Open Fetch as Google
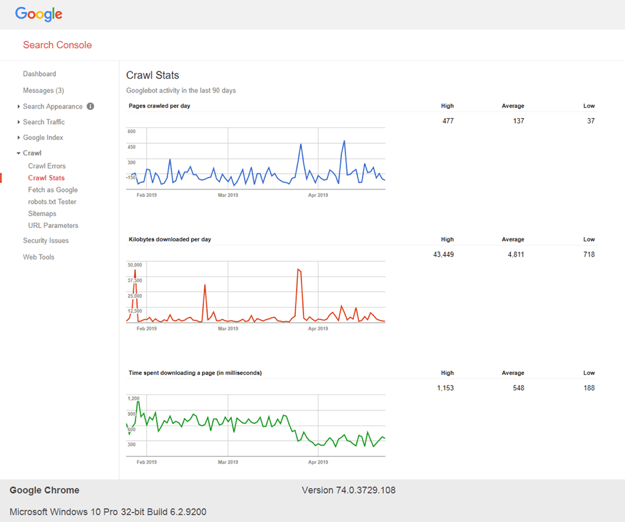Image resolution: width=625 pixels, height=522 pixels. coord(53,190)
